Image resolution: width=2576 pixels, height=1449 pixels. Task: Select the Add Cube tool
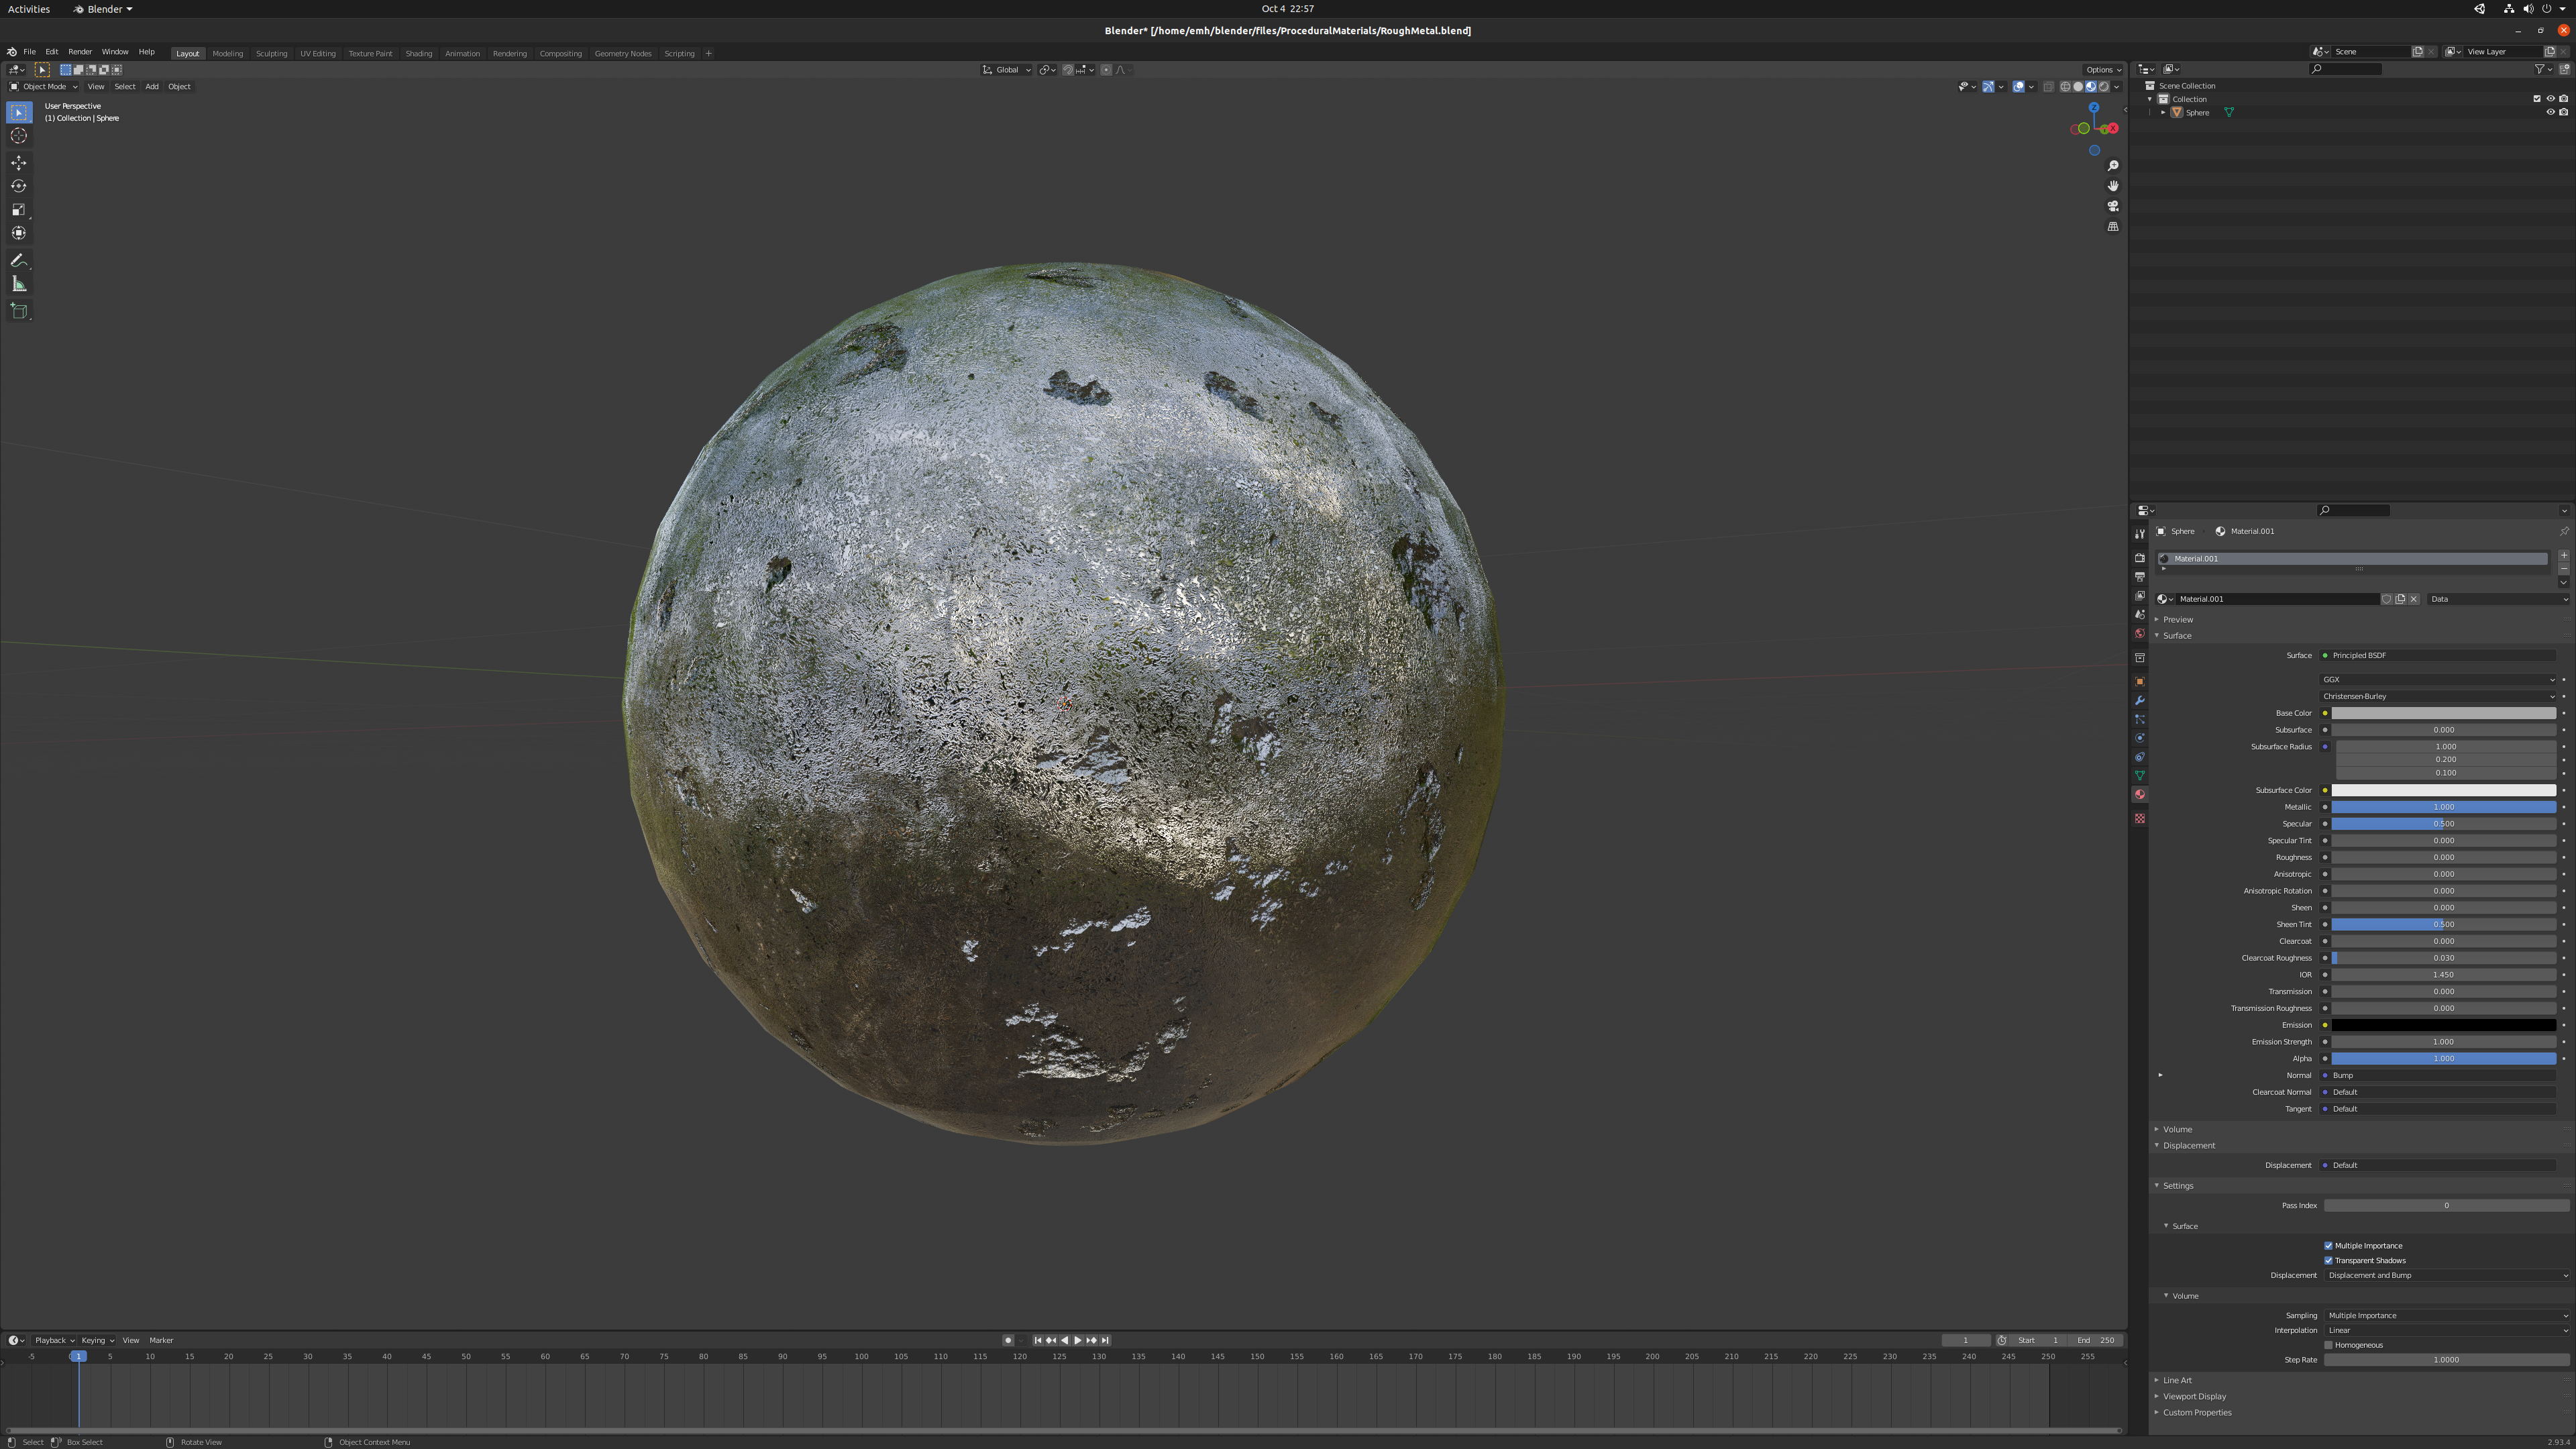tap(19, 311)
